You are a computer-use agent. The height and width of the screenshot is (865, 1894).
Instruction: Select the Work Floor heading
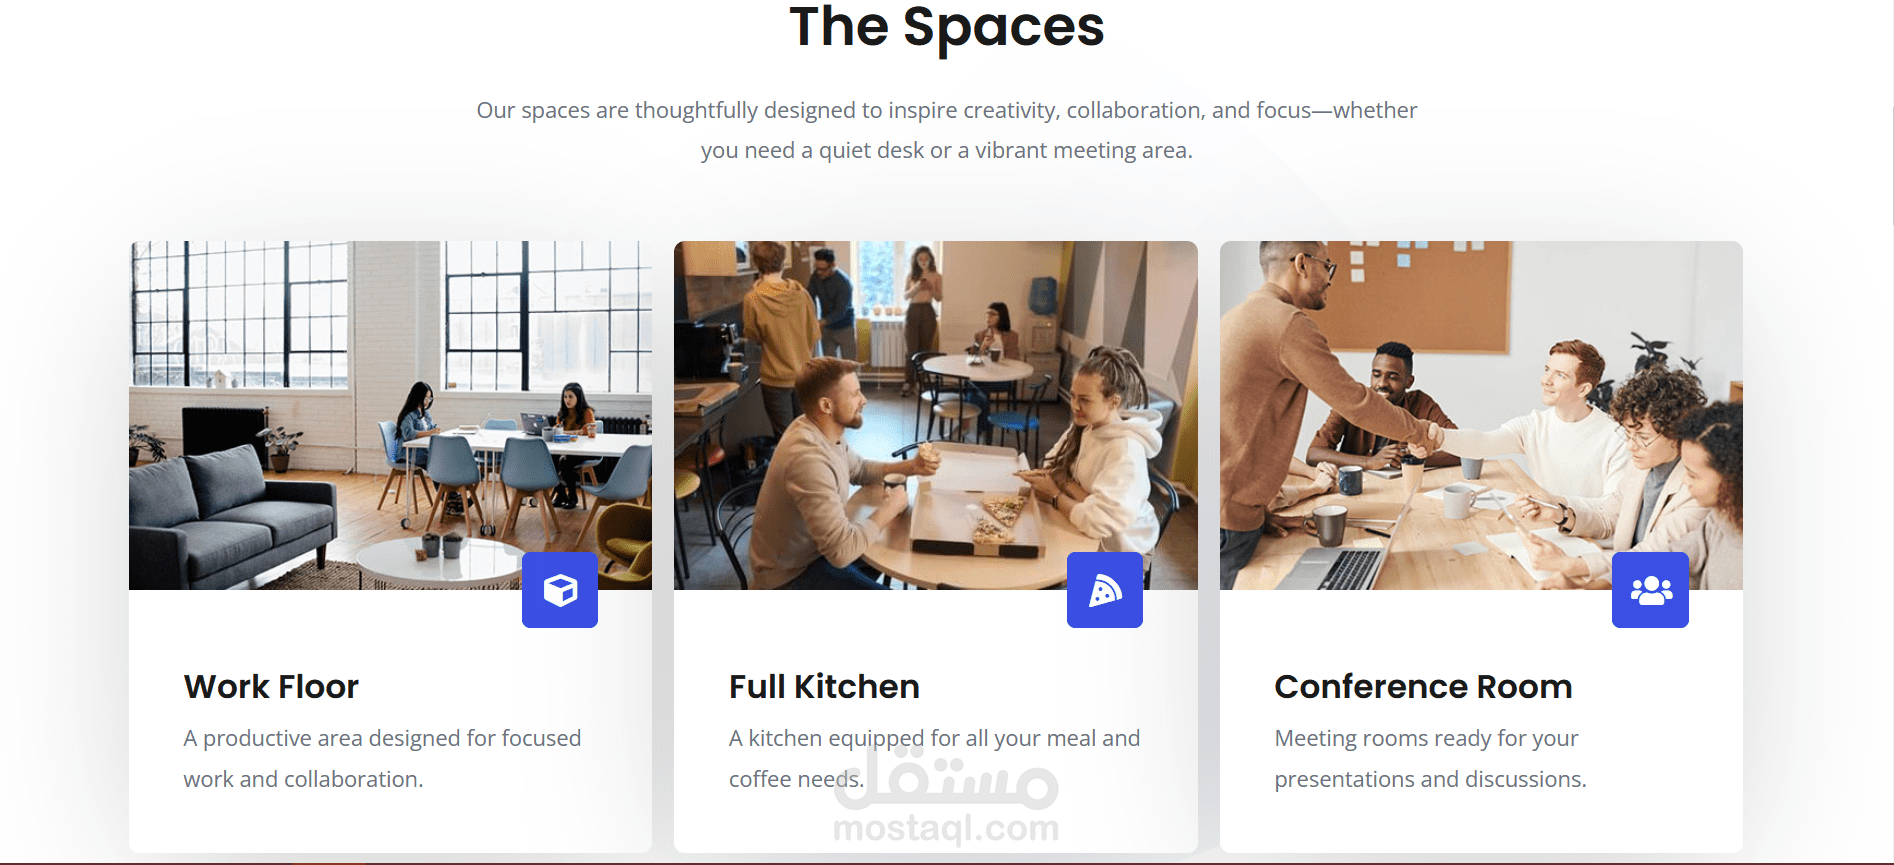tap(271, 687)
